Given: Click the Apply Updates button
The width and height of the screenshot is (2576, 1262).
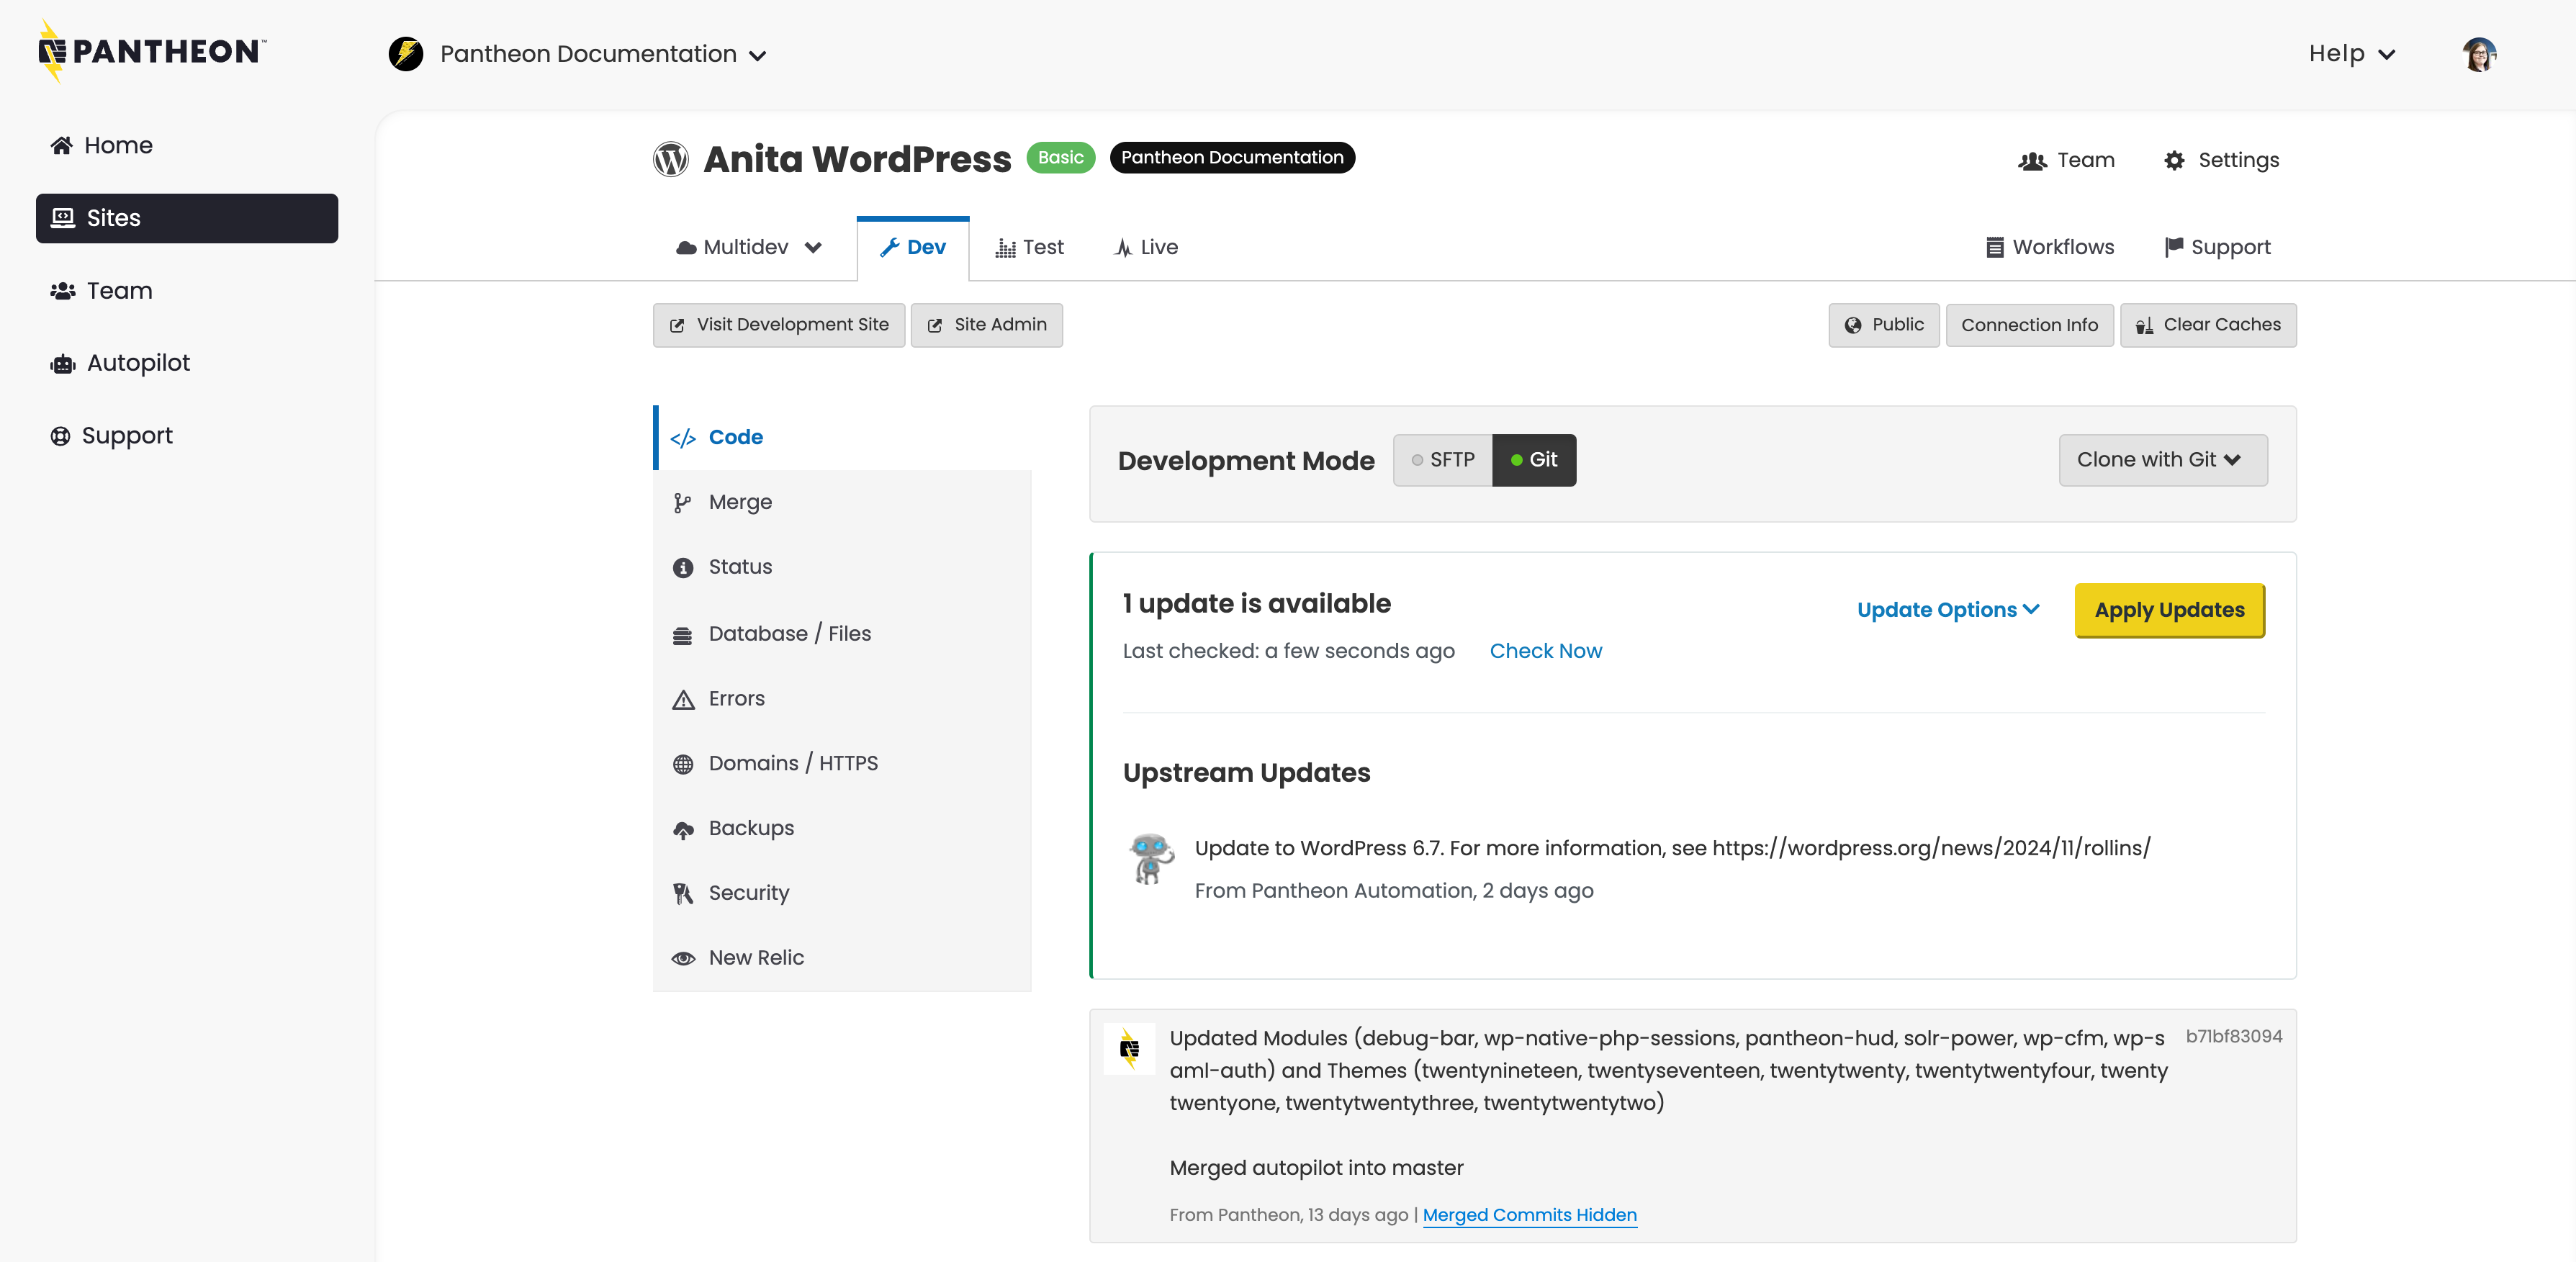Looking at the screenshot, I should [2169, 610].
